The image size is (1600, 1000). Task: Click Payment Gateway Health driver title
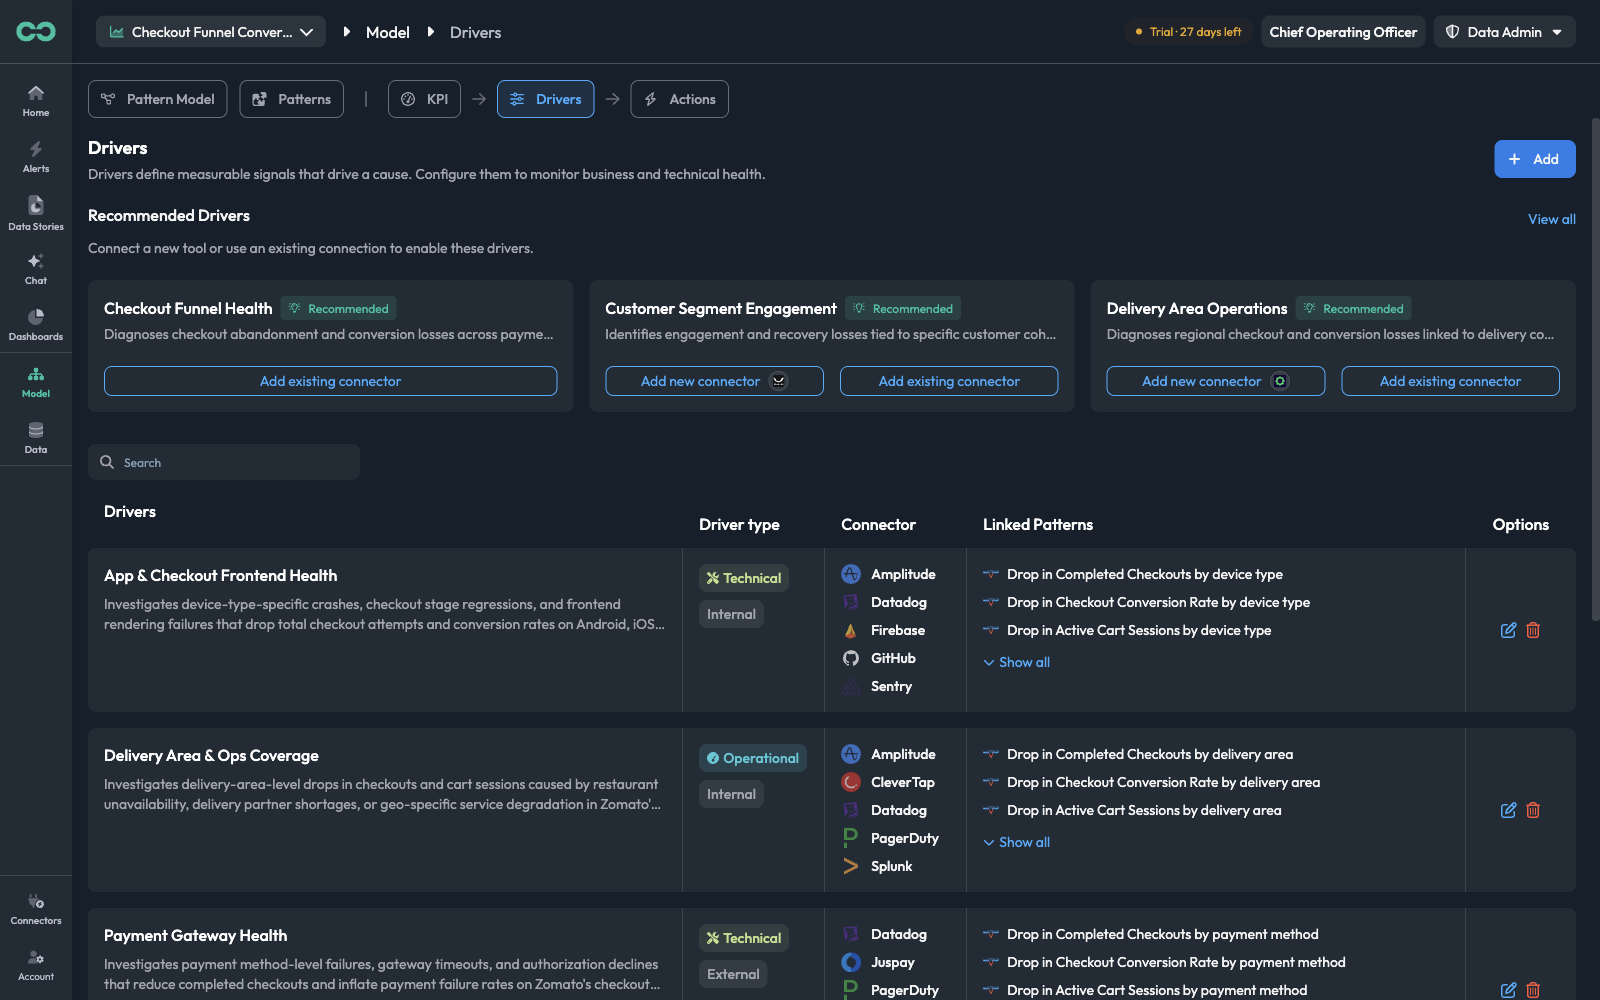tap(196, 935)
